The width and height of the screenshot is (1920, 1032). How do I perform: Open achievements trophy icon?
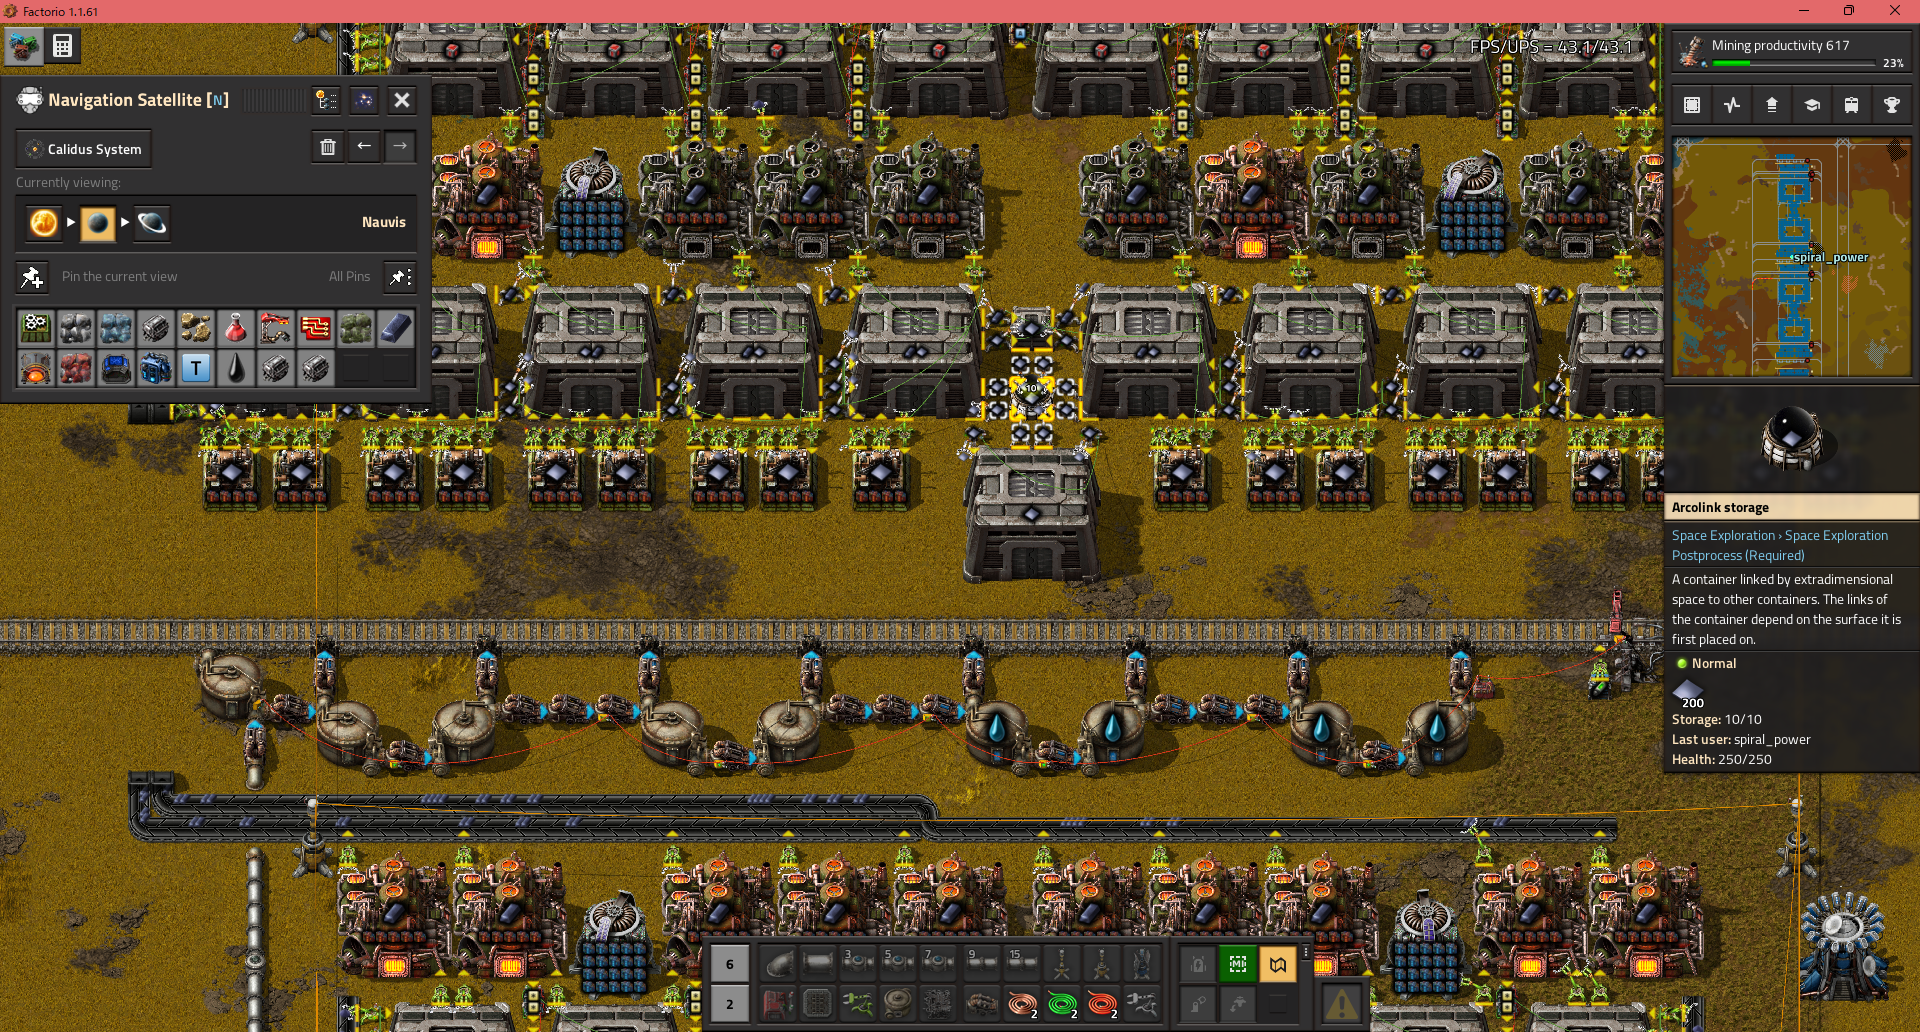[1892, 105]
